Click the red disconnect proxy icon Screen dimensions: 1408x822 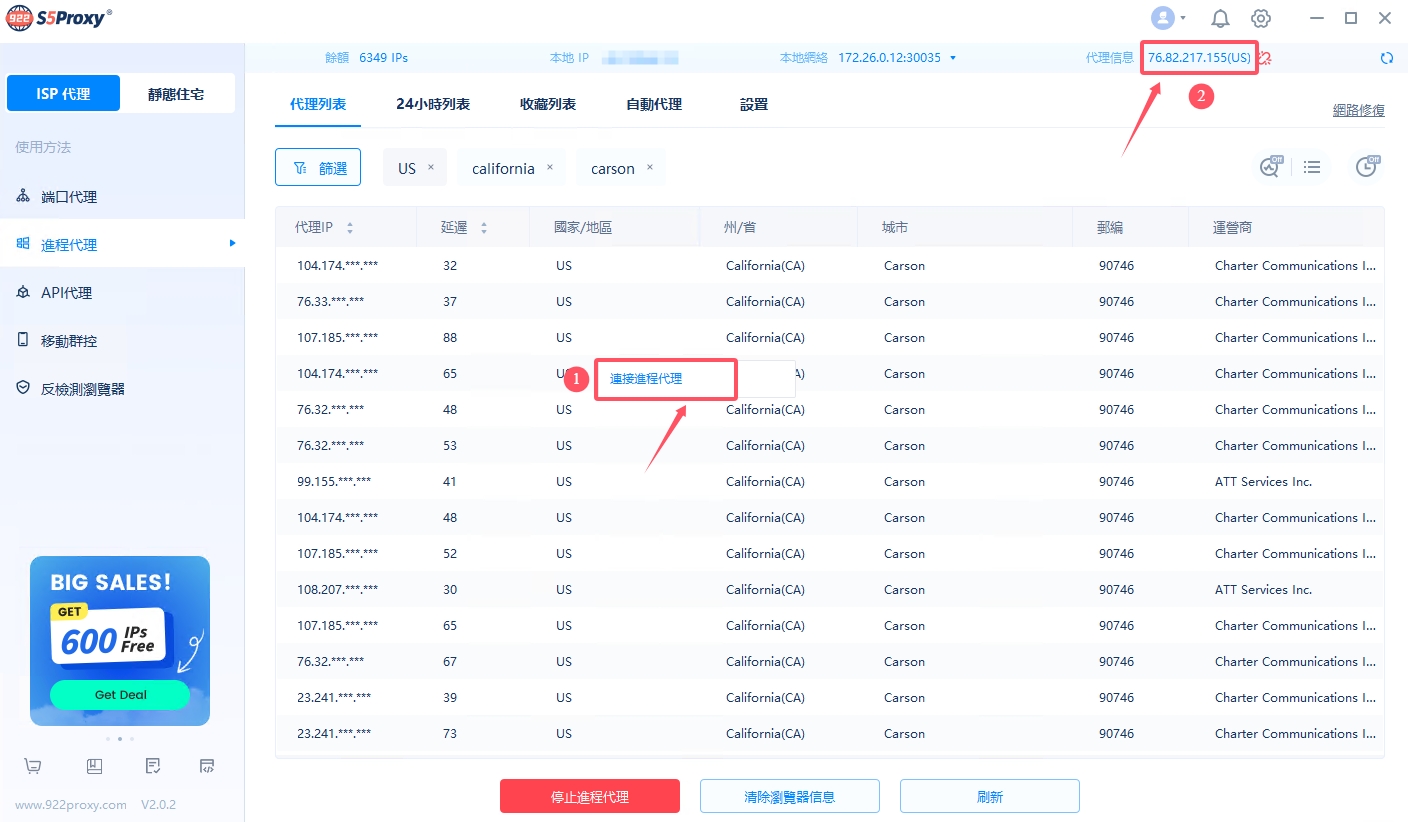click(x=1265, y=58)
